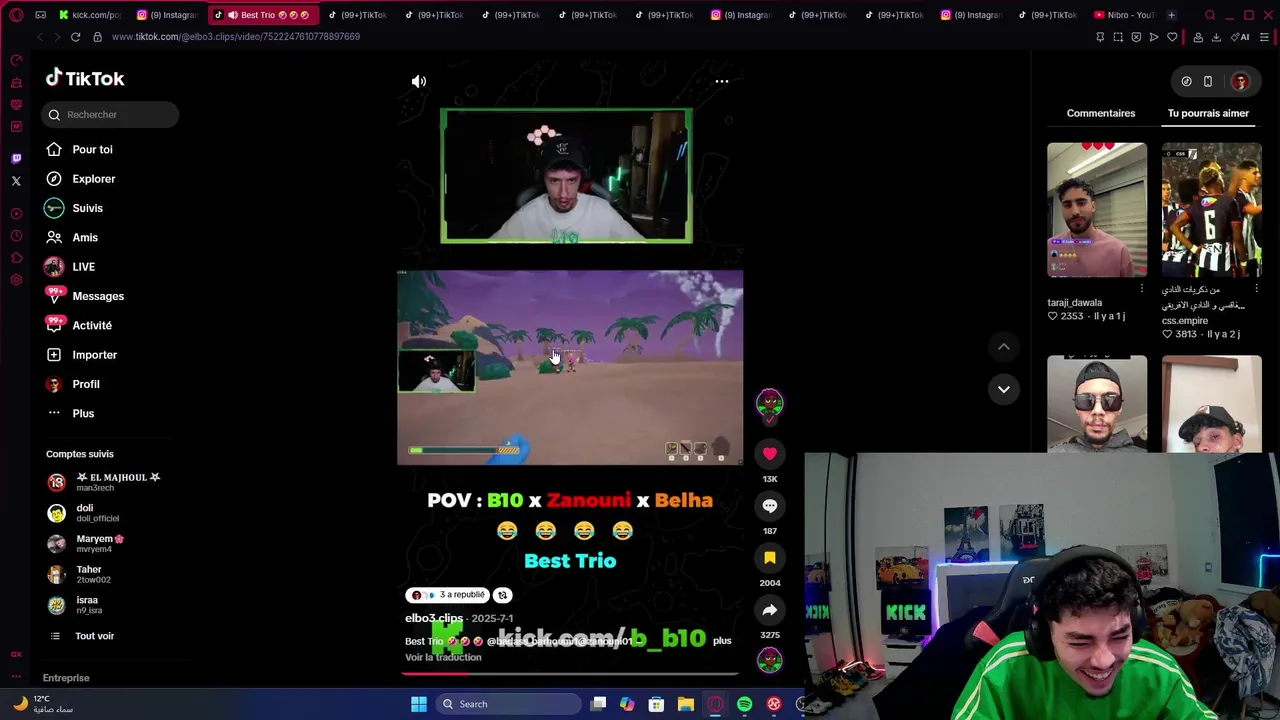The image size is (1280, 720).
Task: Switch to the Nibro YouTube browser tab
Action: pyautogui.click(x=1126, y=15)
